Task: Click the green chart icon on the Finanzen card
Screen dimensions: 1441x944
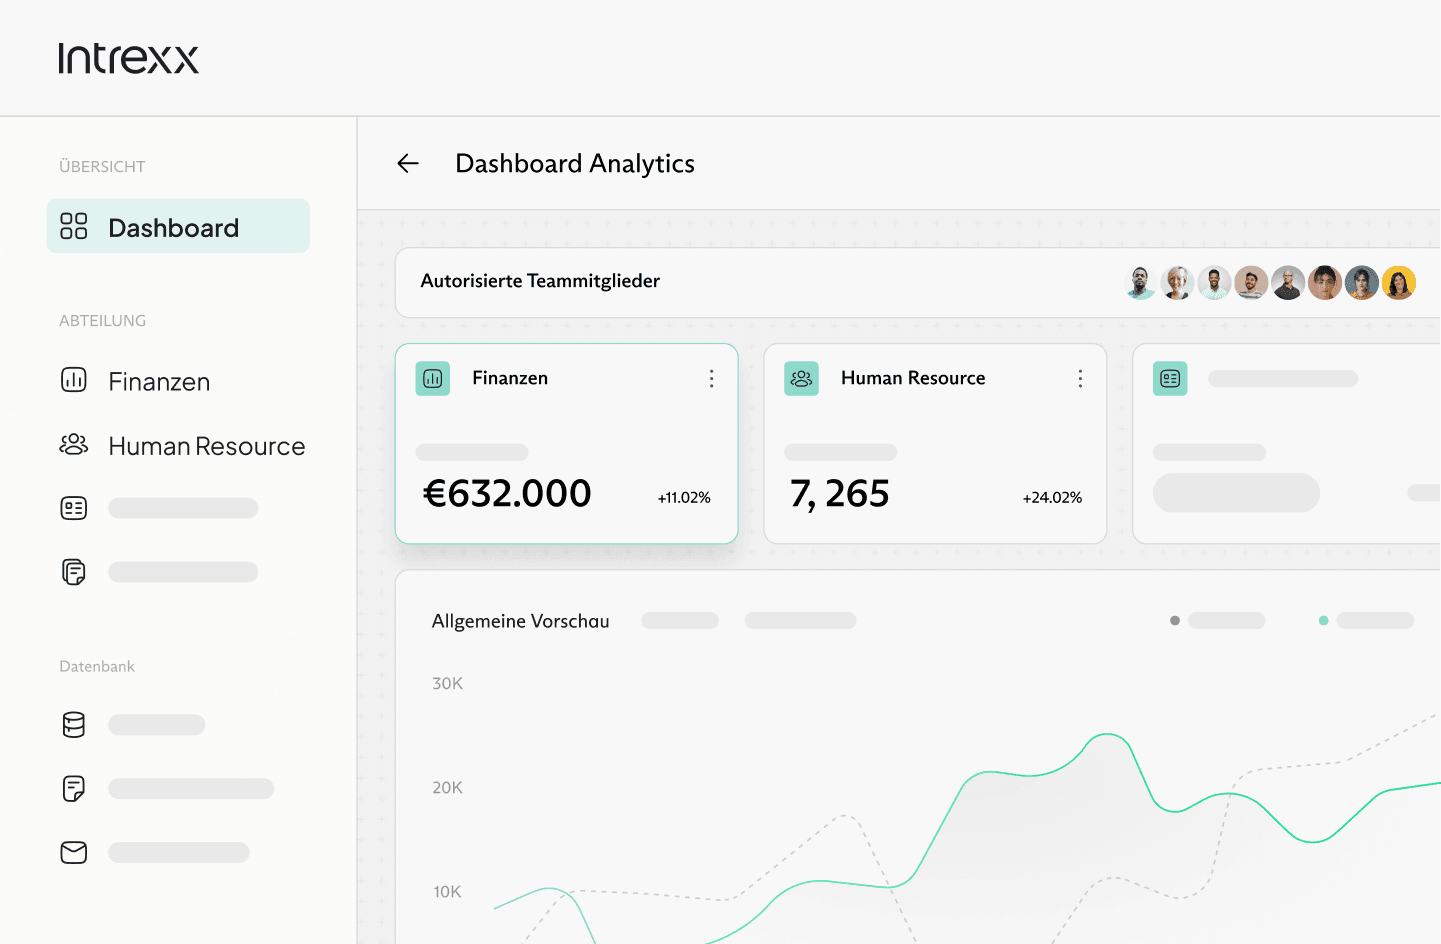Action: (433, 379)
